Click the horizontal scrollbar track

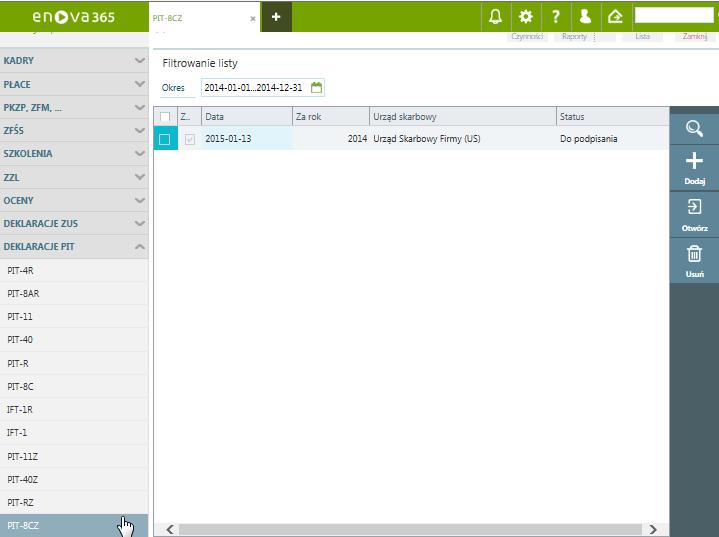click(x=410, y=529)
